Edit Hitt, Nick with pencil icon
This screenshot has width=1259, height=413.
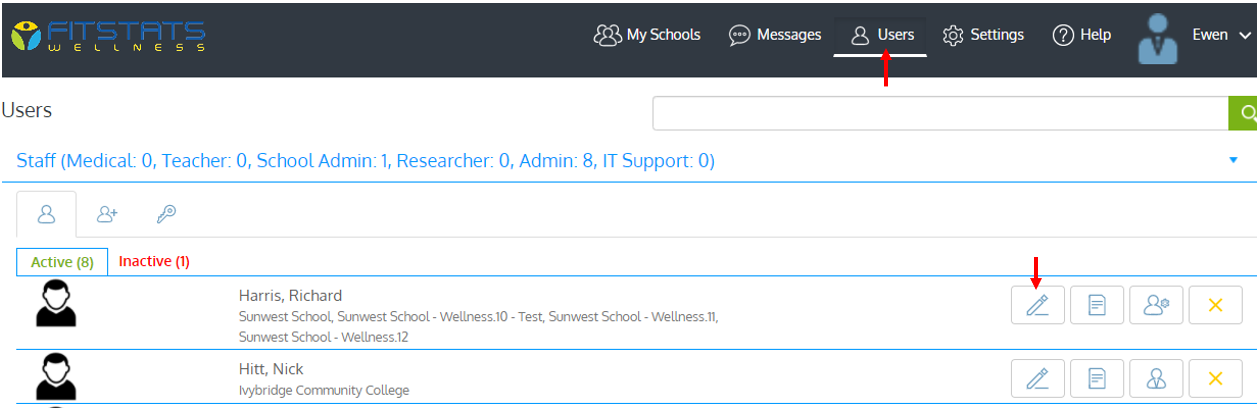[1037, 378]
